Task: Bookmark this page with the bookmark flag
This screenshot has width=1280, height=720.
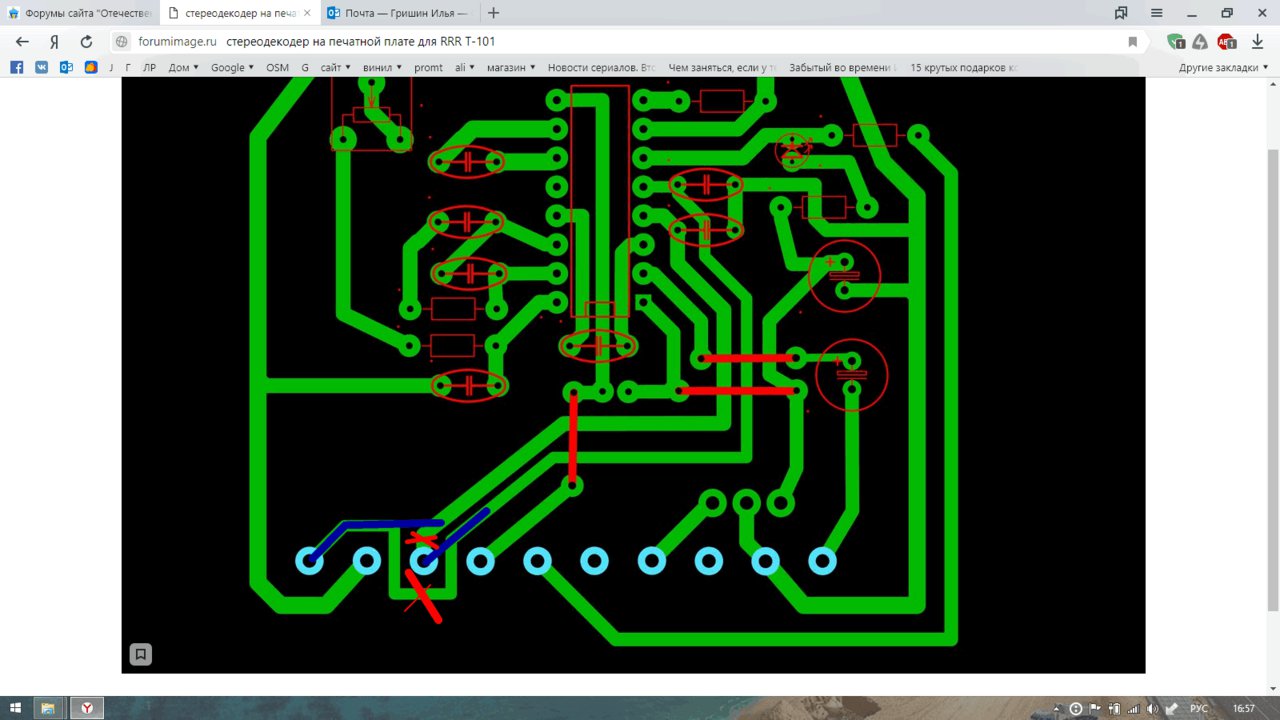Action: click(1133, 42)
